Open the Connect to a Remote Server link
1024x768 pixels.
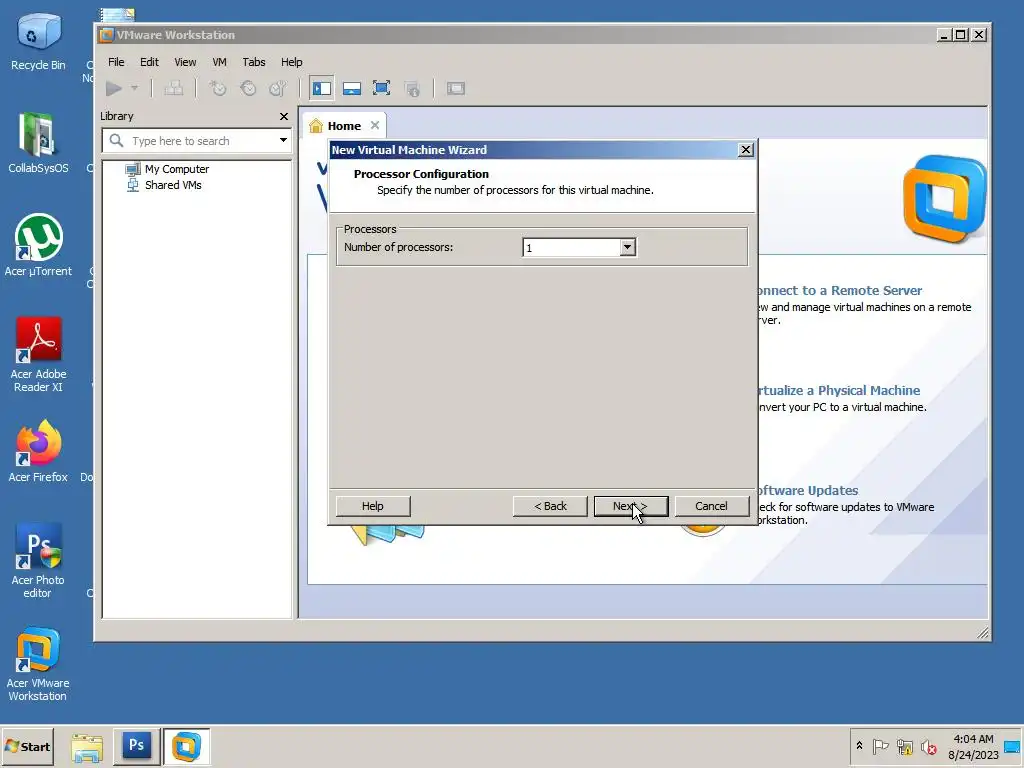click(x=840, y=291)
